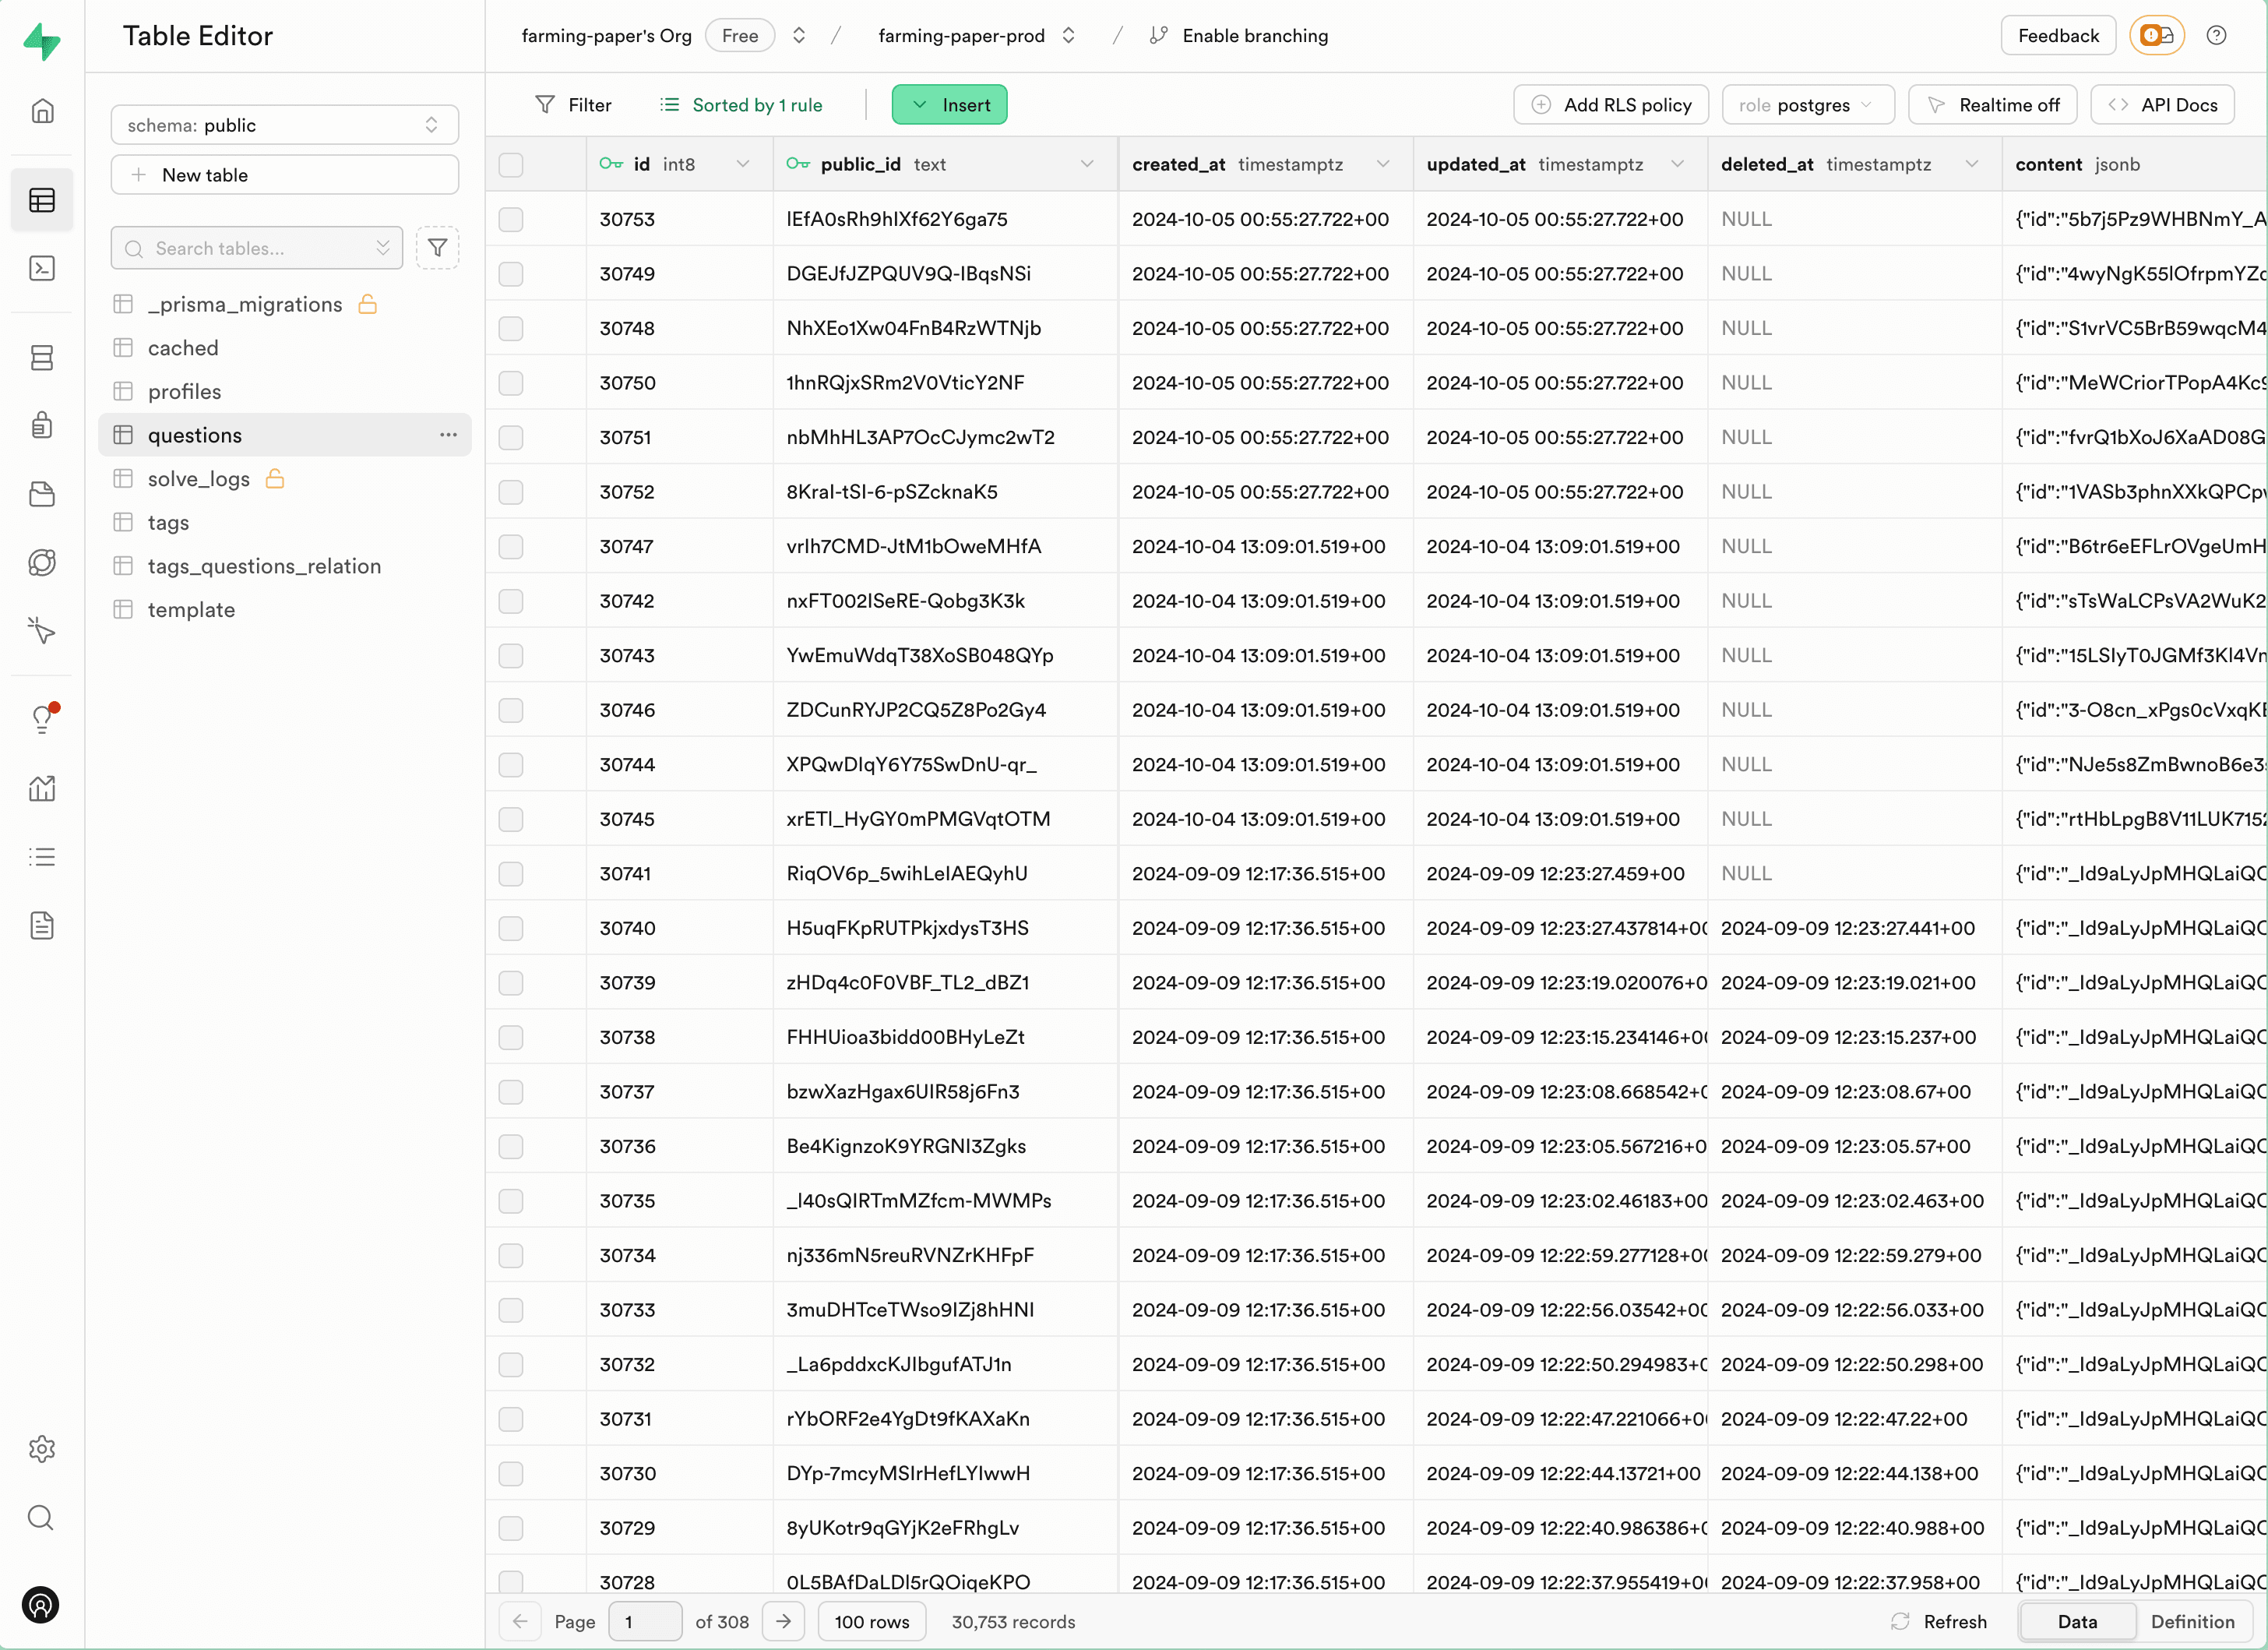2268x1650 pixels.
Task: Expand the schema public dropdown
Action: point(285,125)
